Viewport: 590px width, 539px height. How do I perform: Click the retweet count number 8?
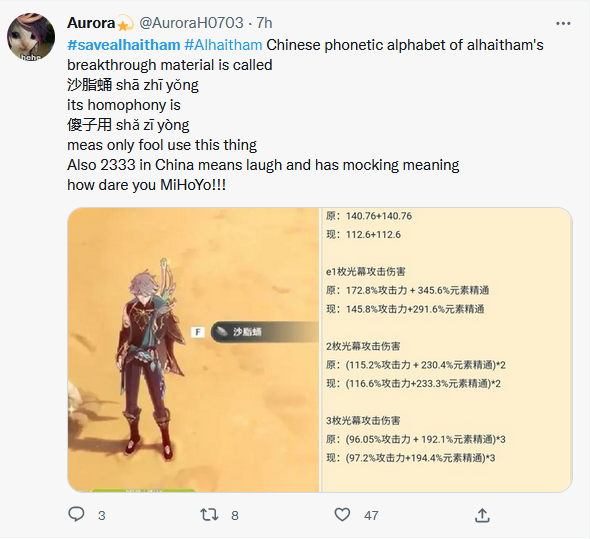coord(235,515)
